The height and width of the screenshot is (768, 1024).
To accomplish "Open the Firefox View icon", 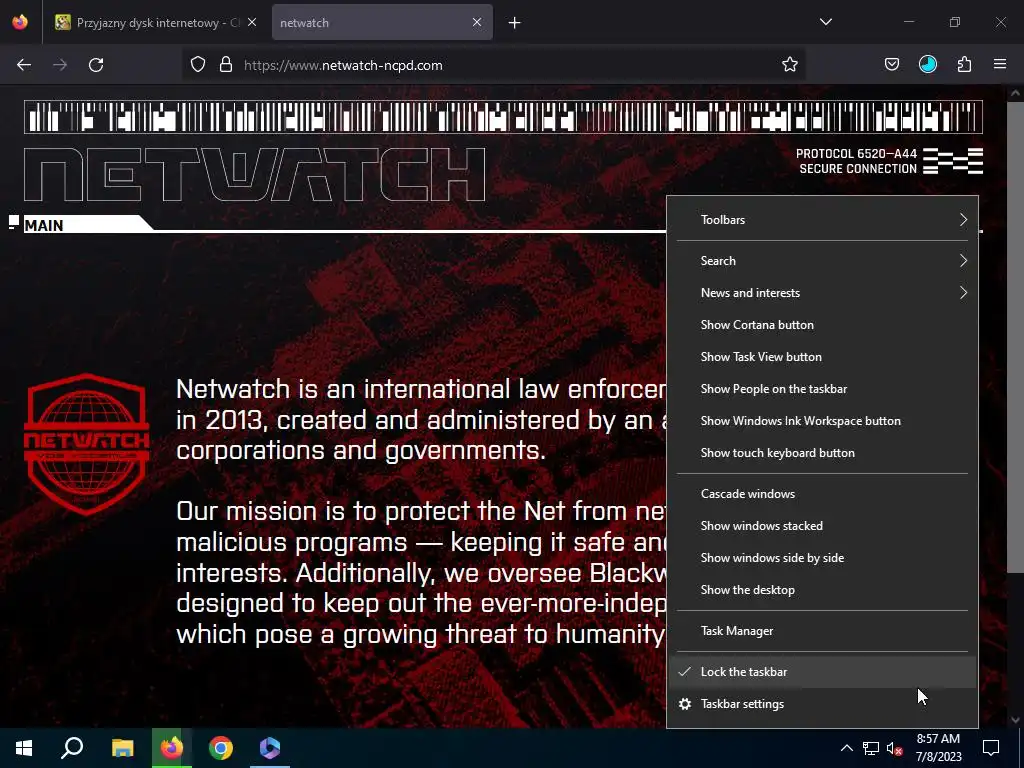I will (20, 22).
